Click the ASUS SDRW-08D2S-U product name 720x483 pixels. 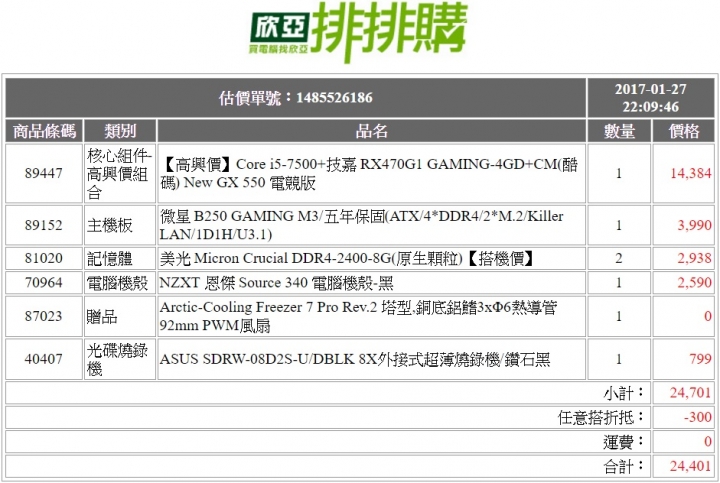click(x=355, y=359)
